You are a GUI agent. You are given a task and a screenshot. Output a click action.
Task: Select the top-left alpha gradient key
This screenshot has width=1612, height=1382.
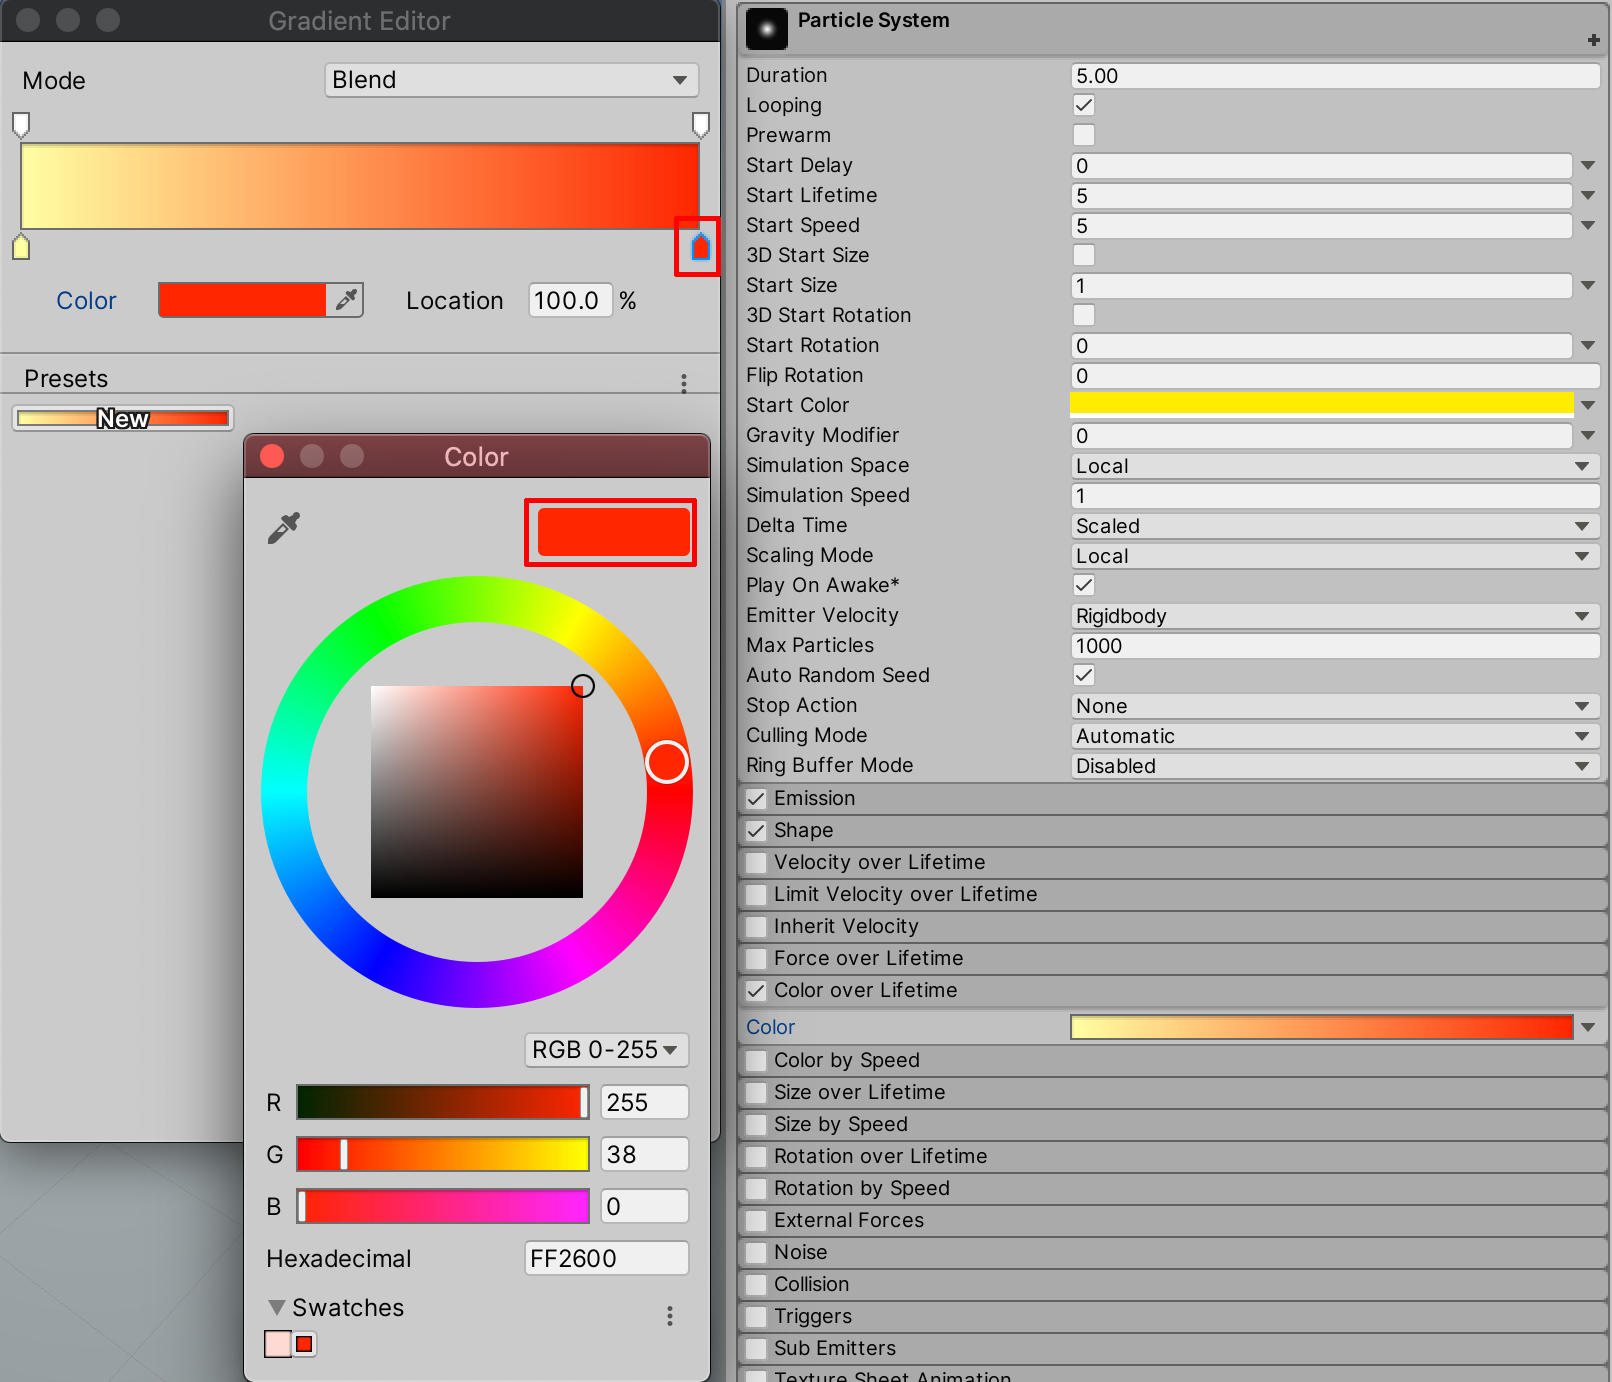pyautogui.click(x=21, y=124)
